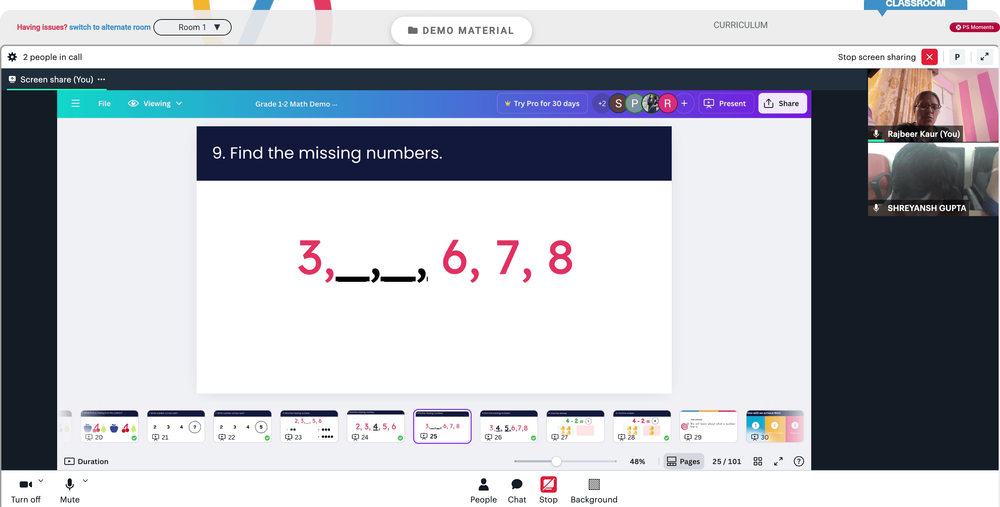Expand camera options chevron
Viewport: 1000px width, 507px height.
click(41, 480)
